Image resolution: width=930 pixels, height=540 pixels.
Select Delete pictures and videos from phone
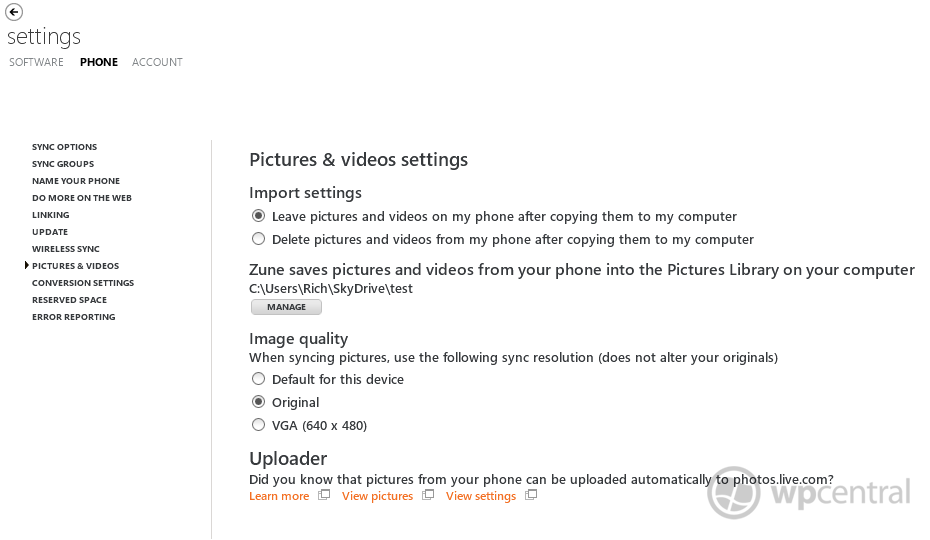click(x=259, y=239)
